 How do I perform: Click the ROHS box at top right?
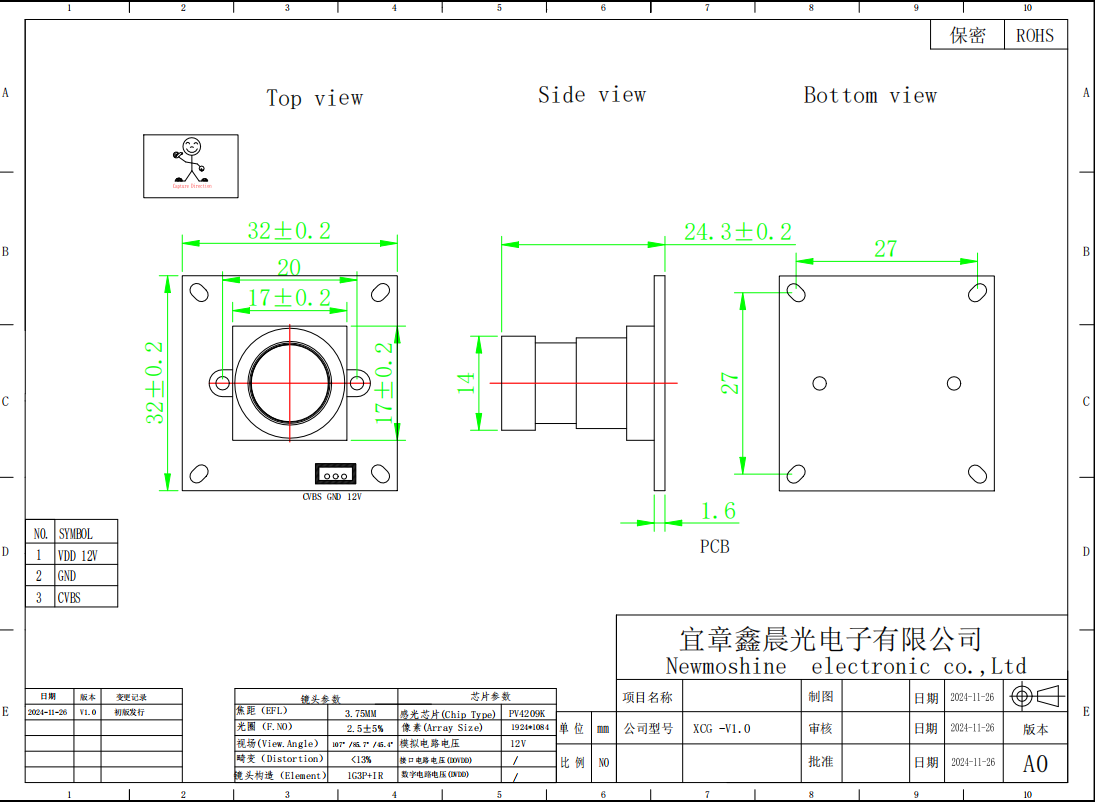pos(1035,35)
